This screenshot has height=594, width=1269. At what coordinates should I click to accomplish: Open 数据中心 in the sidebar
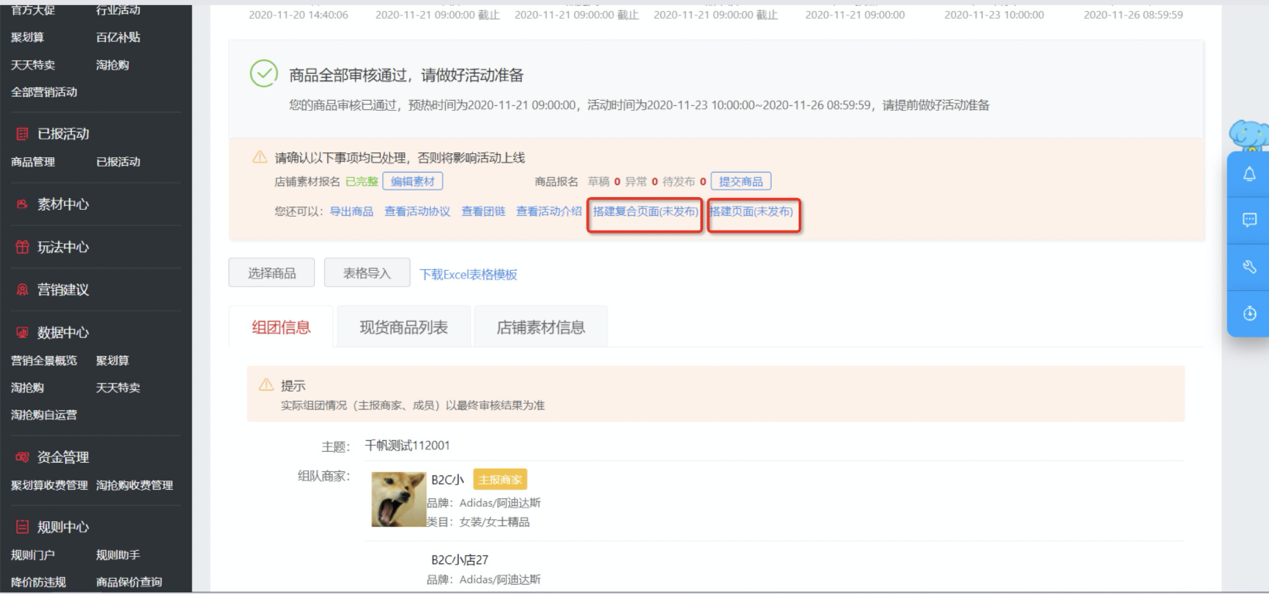(x=63, y=333)
